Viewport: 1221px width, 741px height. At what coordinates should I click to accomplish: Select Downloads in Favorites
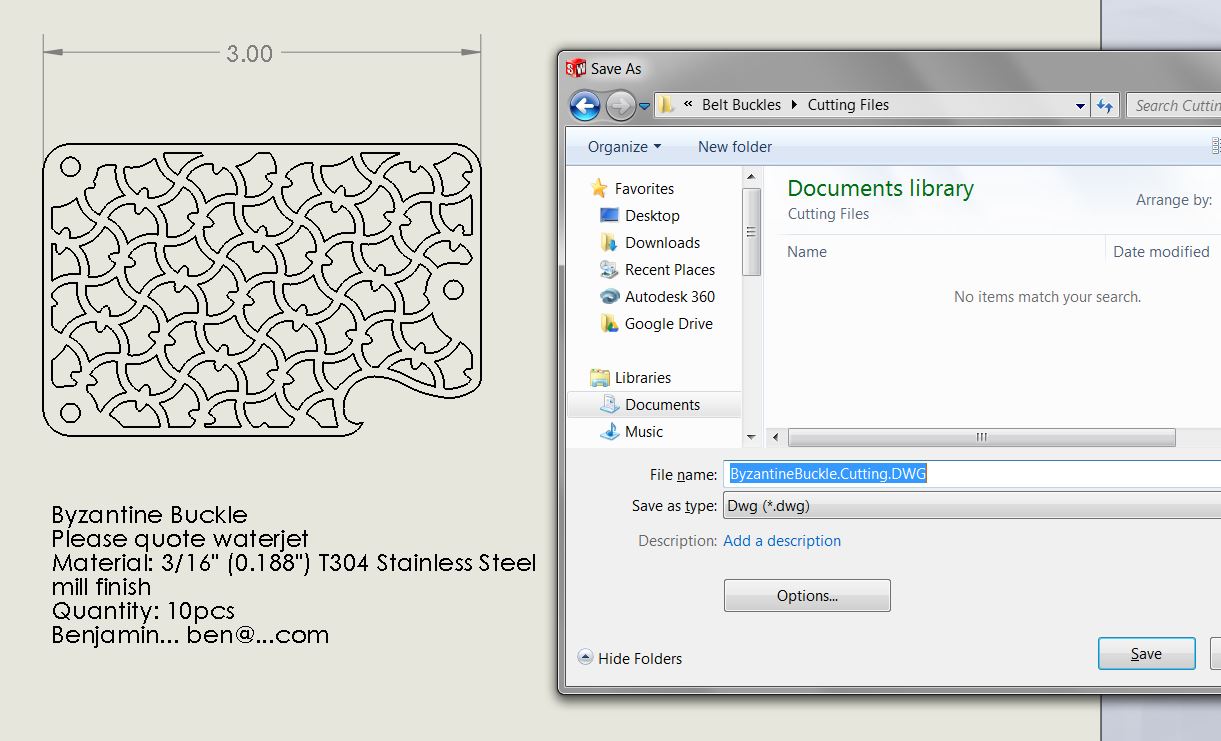tap(662, 243)
